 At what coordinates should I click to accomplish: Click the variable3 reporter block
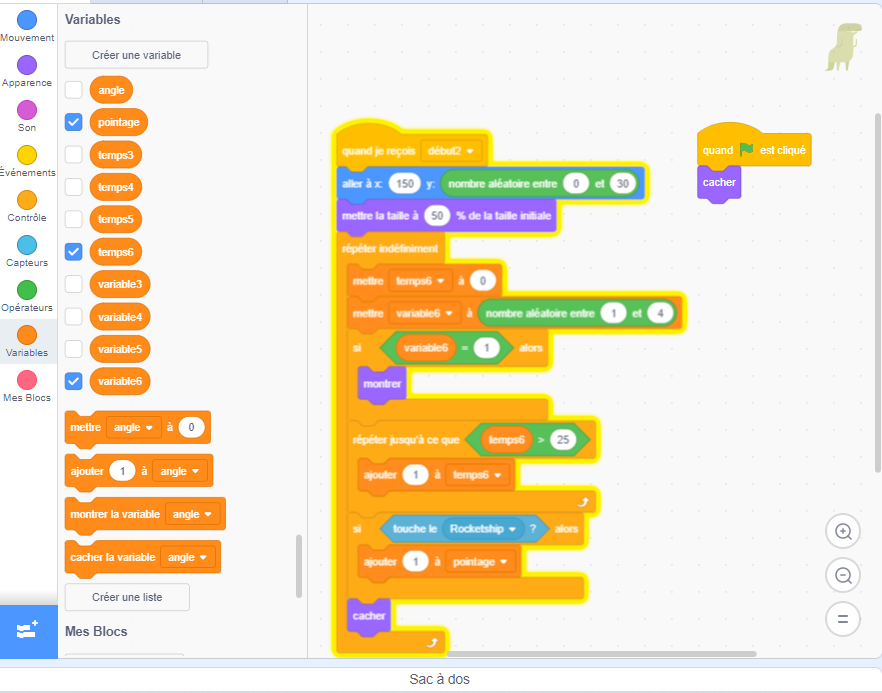click(120, 284)
